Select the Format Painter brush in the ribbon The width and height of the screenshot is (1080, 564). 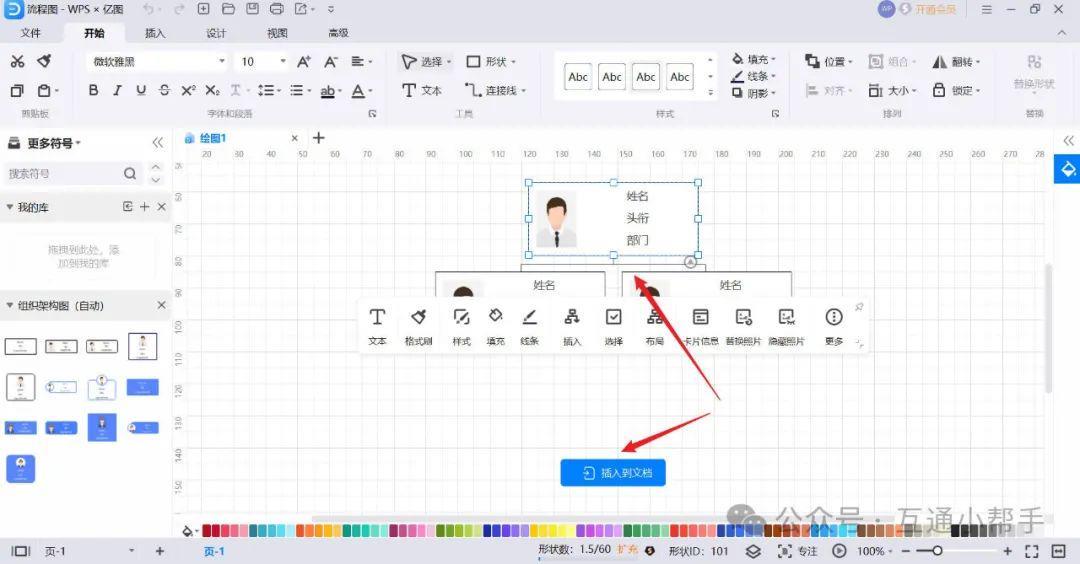45,61
